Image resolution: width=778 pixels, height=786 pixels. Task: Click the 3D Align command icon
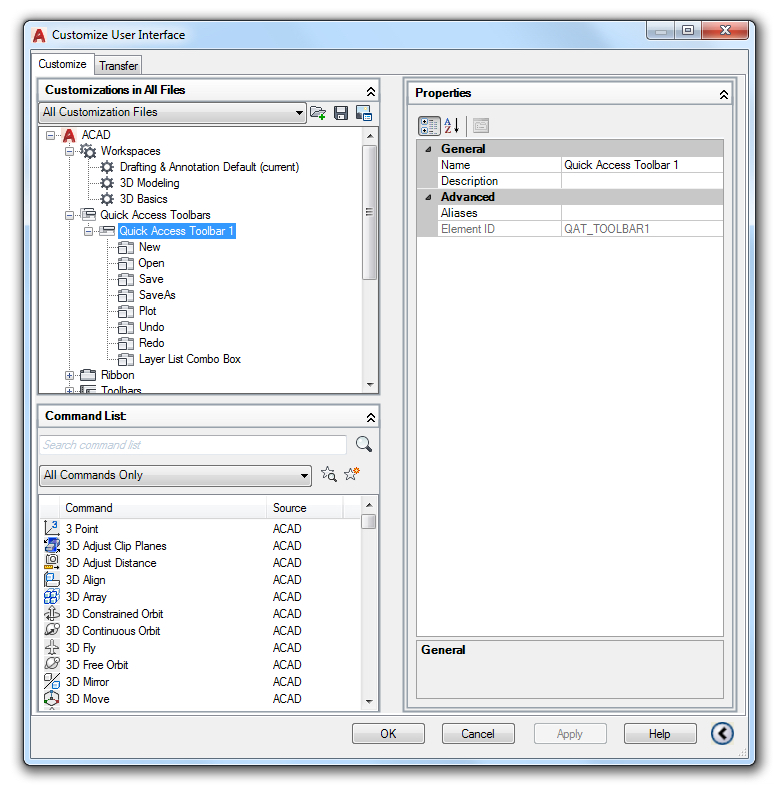pos(52,579)
